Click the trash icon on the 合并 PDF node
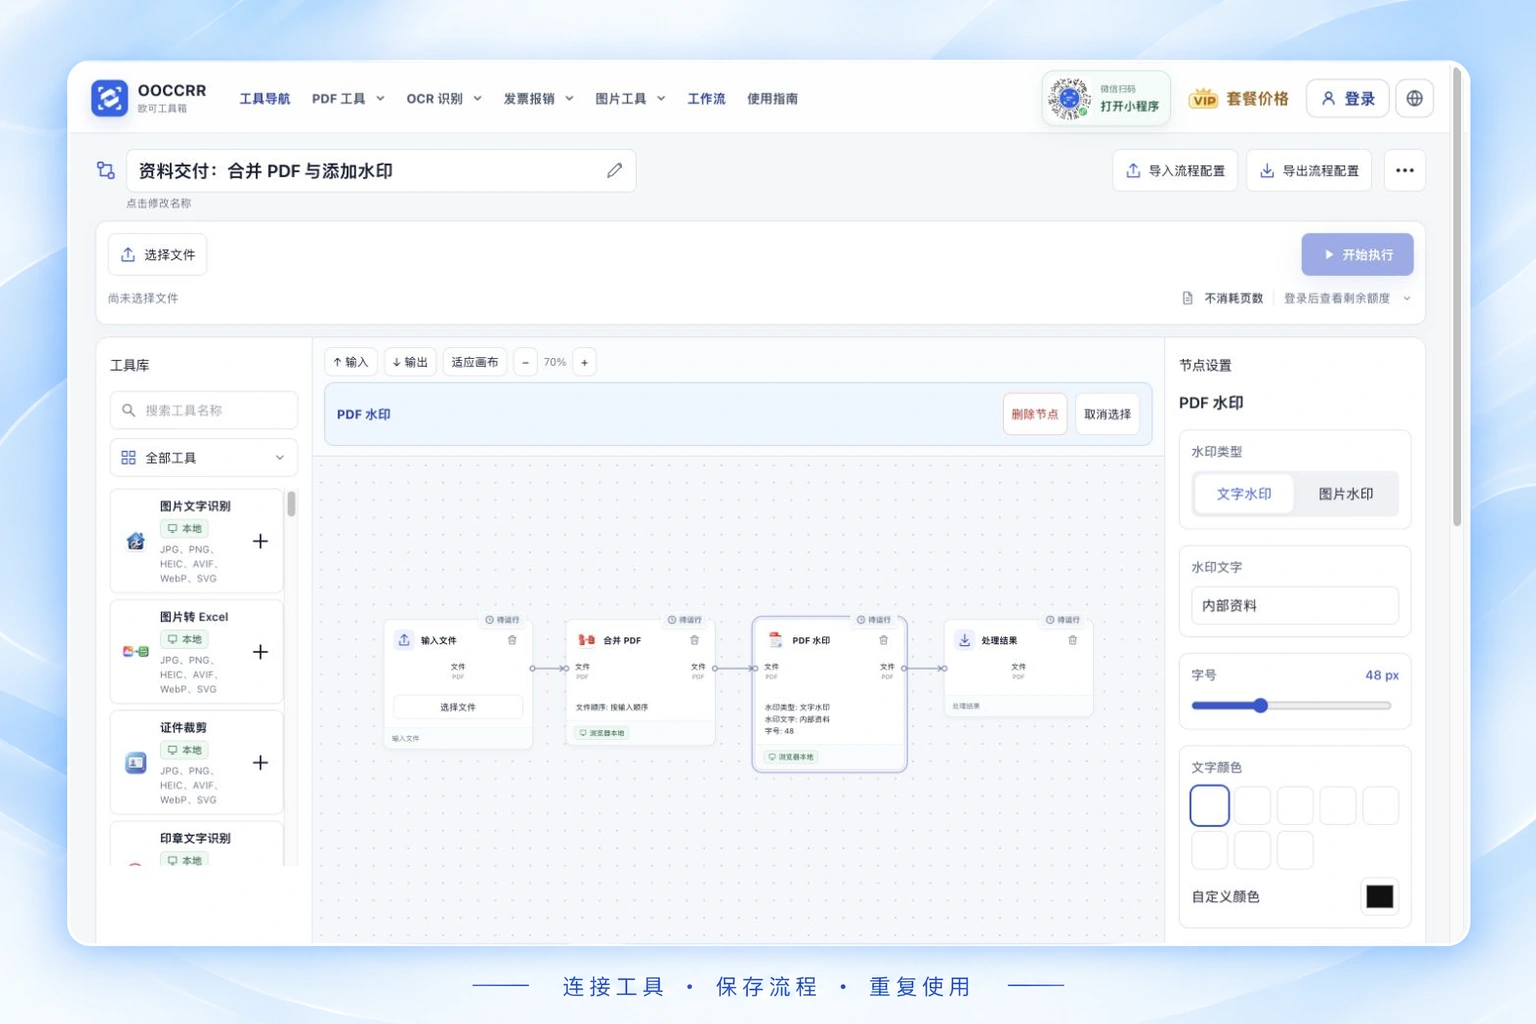 click(x=694, y=640)
